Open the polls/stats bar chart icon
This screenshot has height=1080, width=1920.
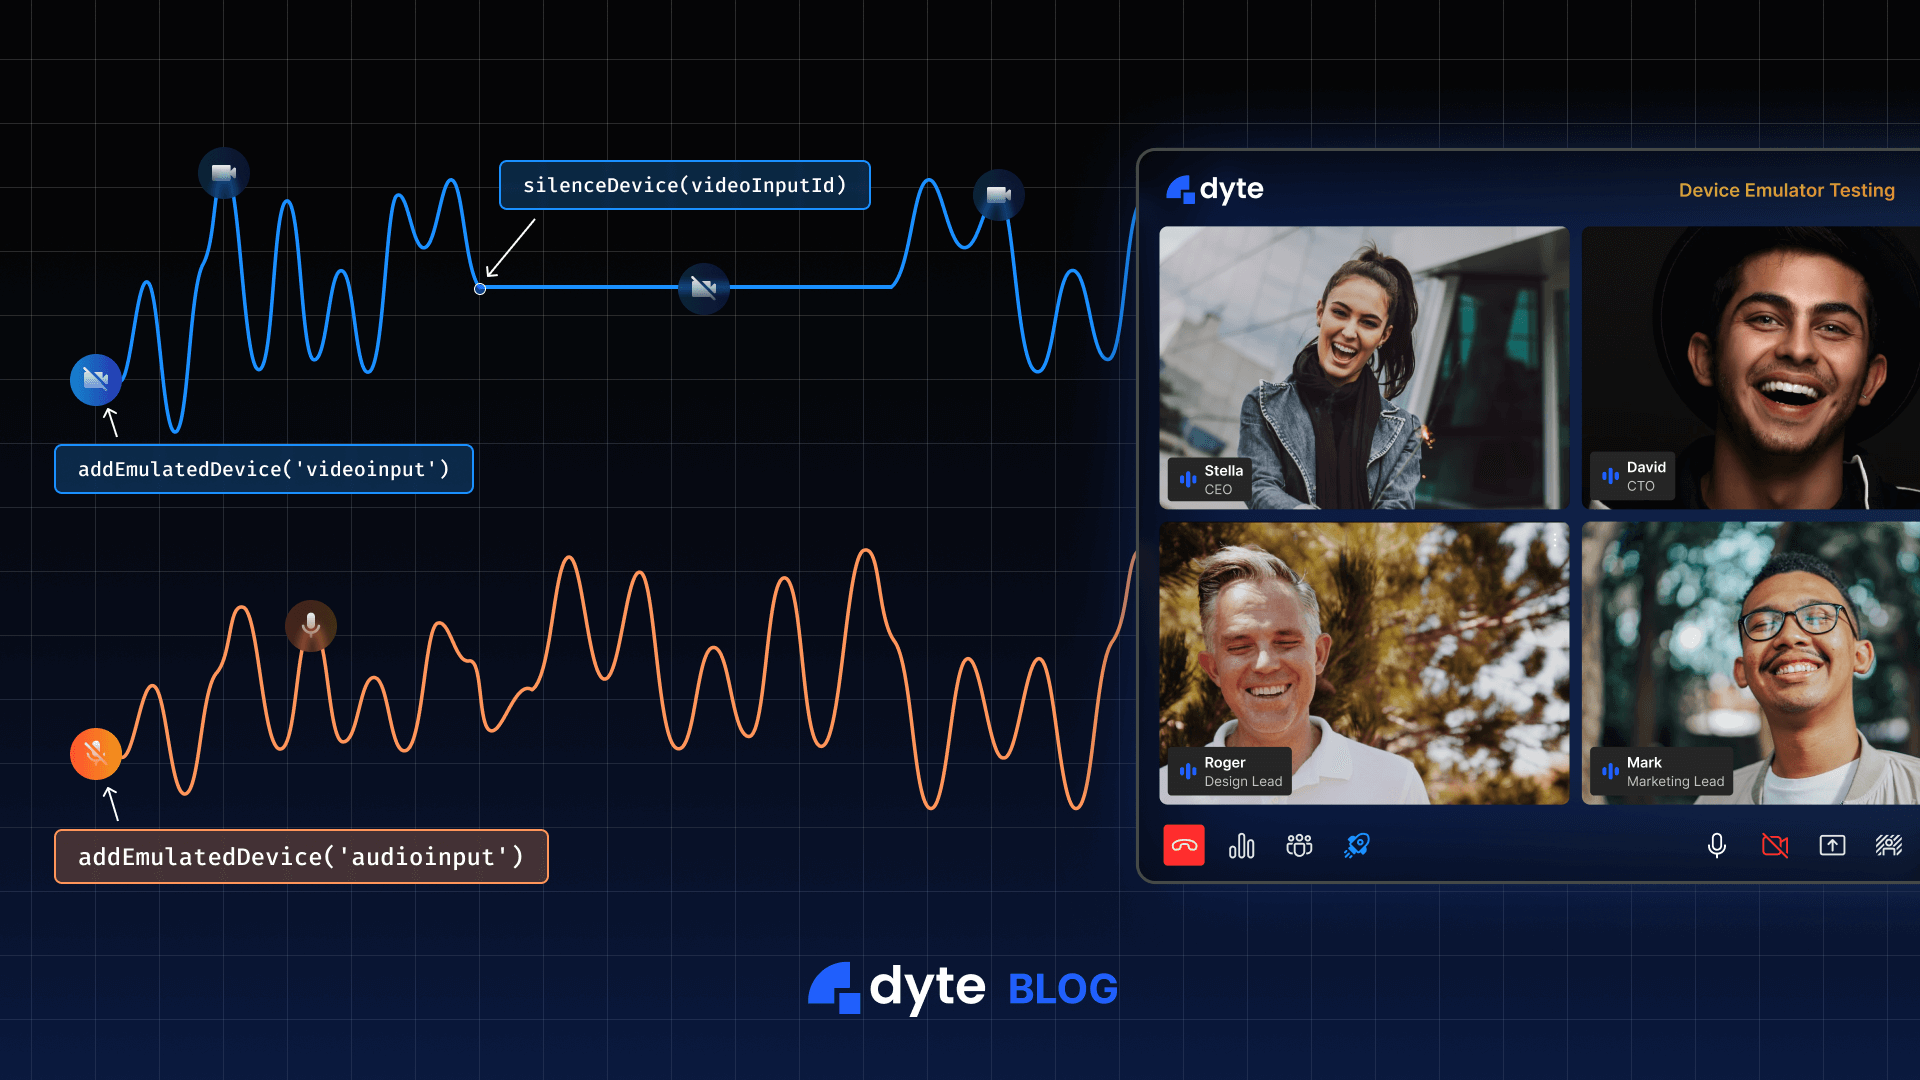click(1241, 845)
